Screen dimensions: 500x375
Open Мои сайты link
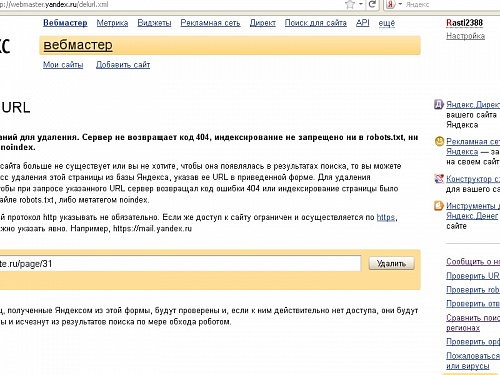pos(63,65)
